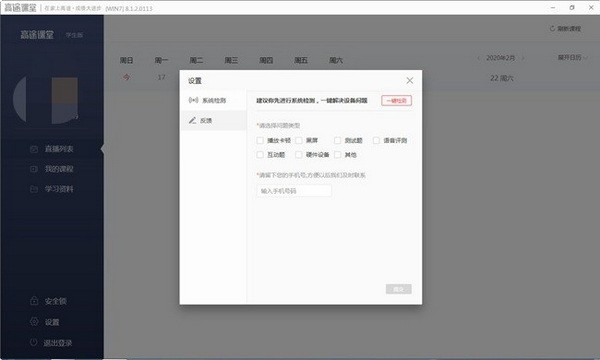The image size is (600, 360).
Task: Check the 黑屏 checkbox
Action: (x=299, y=140)
